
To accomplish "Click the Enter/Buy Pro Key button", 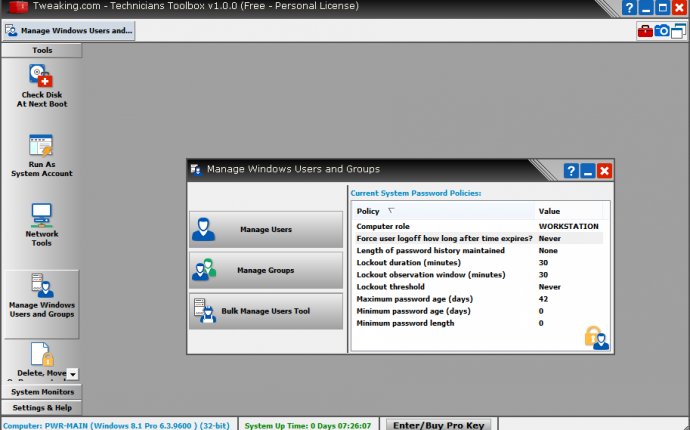I will pos(438,424).
